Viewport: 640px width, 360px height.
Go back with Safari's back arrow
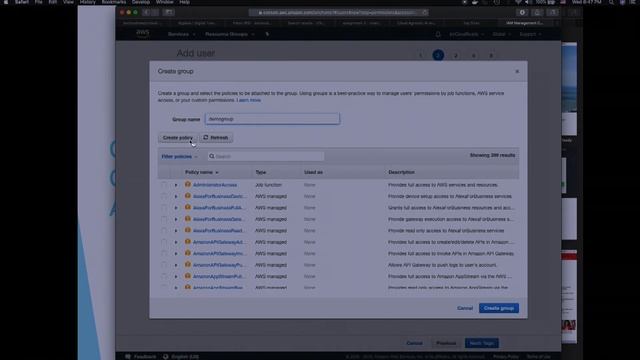[147, 13]
